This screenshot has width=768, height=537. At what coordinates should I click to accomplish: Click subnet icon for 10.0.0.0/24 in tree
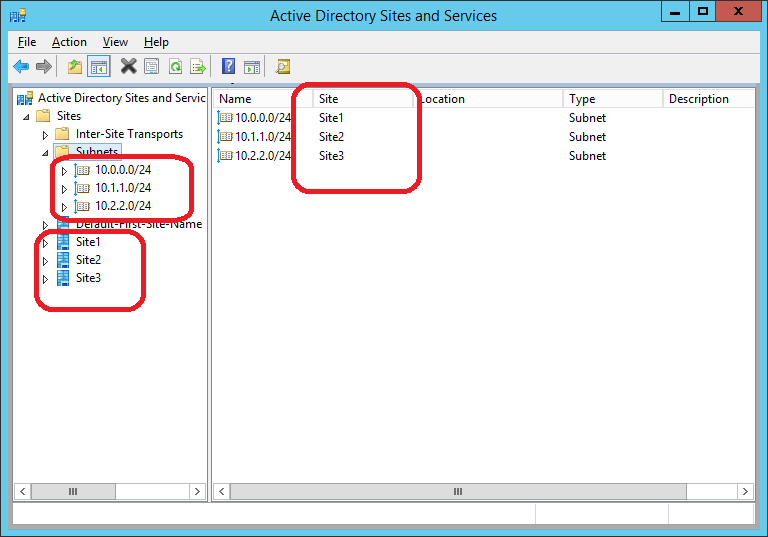[x=82, y=171]
